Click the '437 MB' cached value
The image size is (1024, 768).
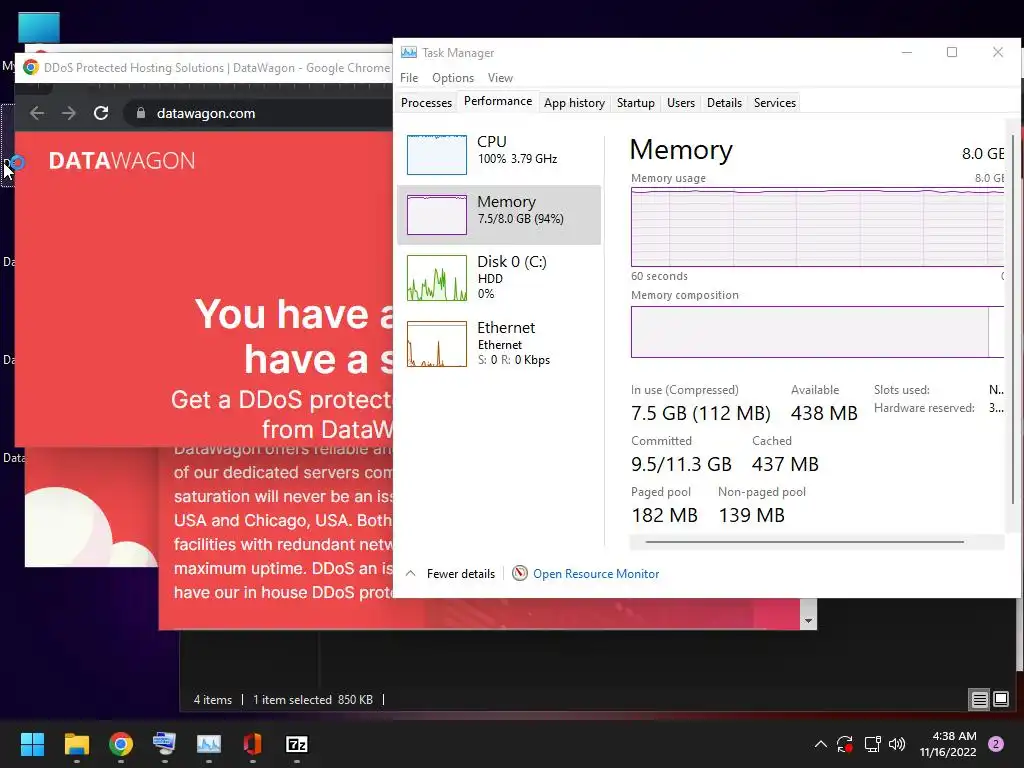(785, 464)
